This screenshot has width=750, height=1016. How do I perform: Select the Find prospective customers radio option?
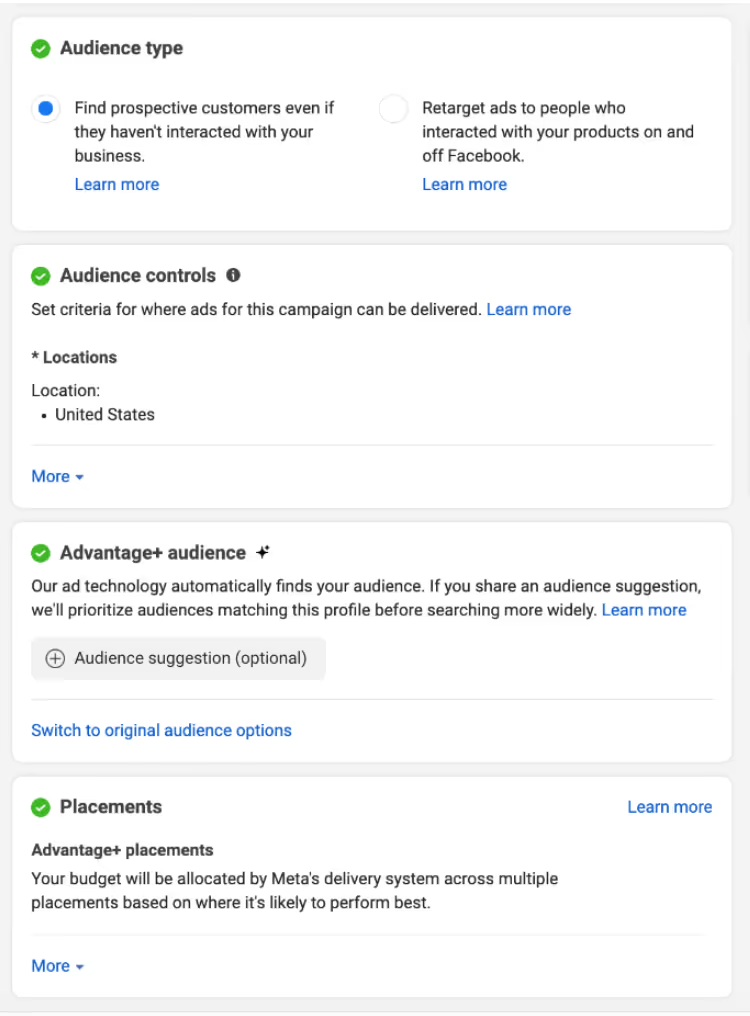click(45, 109)
